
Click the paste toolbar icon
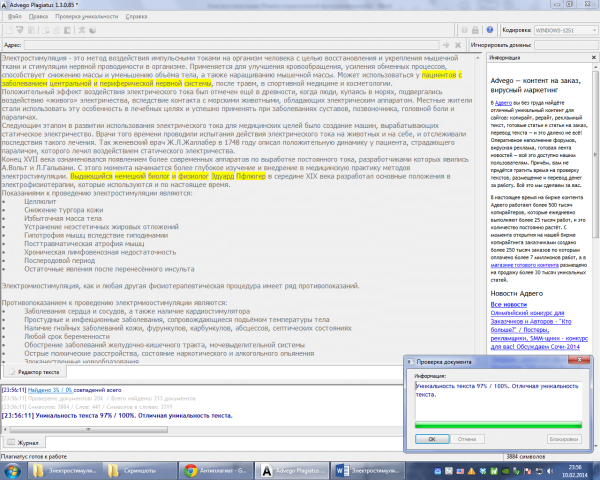(67, 30)
